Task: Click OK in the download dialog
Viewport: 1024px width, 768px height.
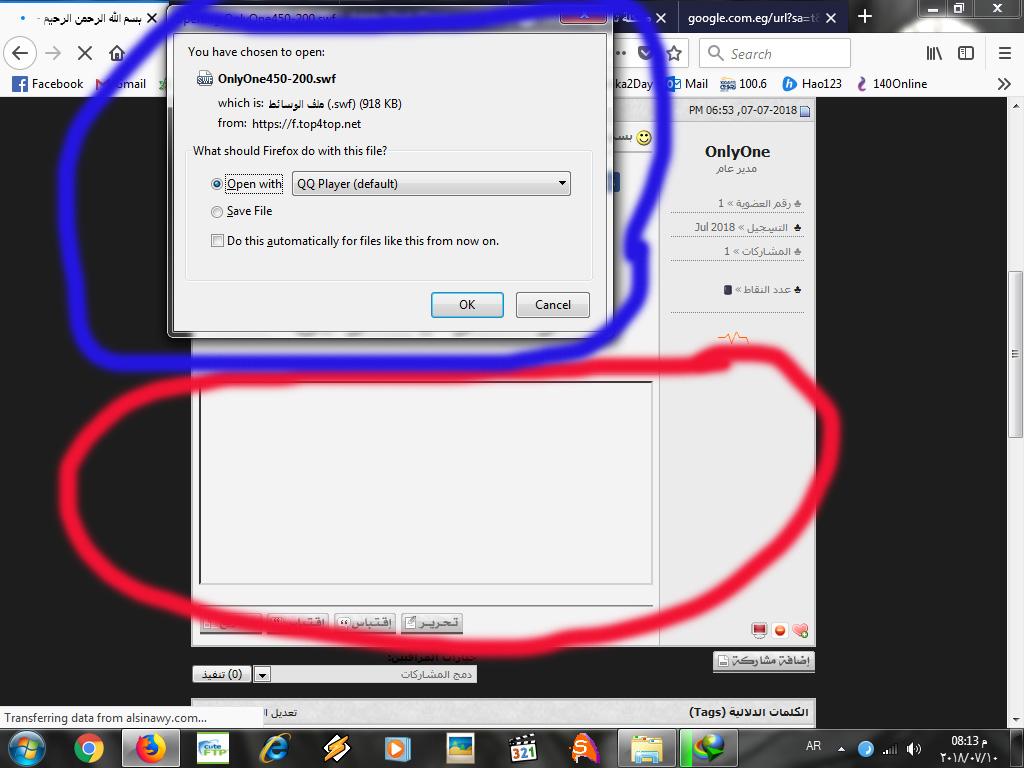Action: 467,305
